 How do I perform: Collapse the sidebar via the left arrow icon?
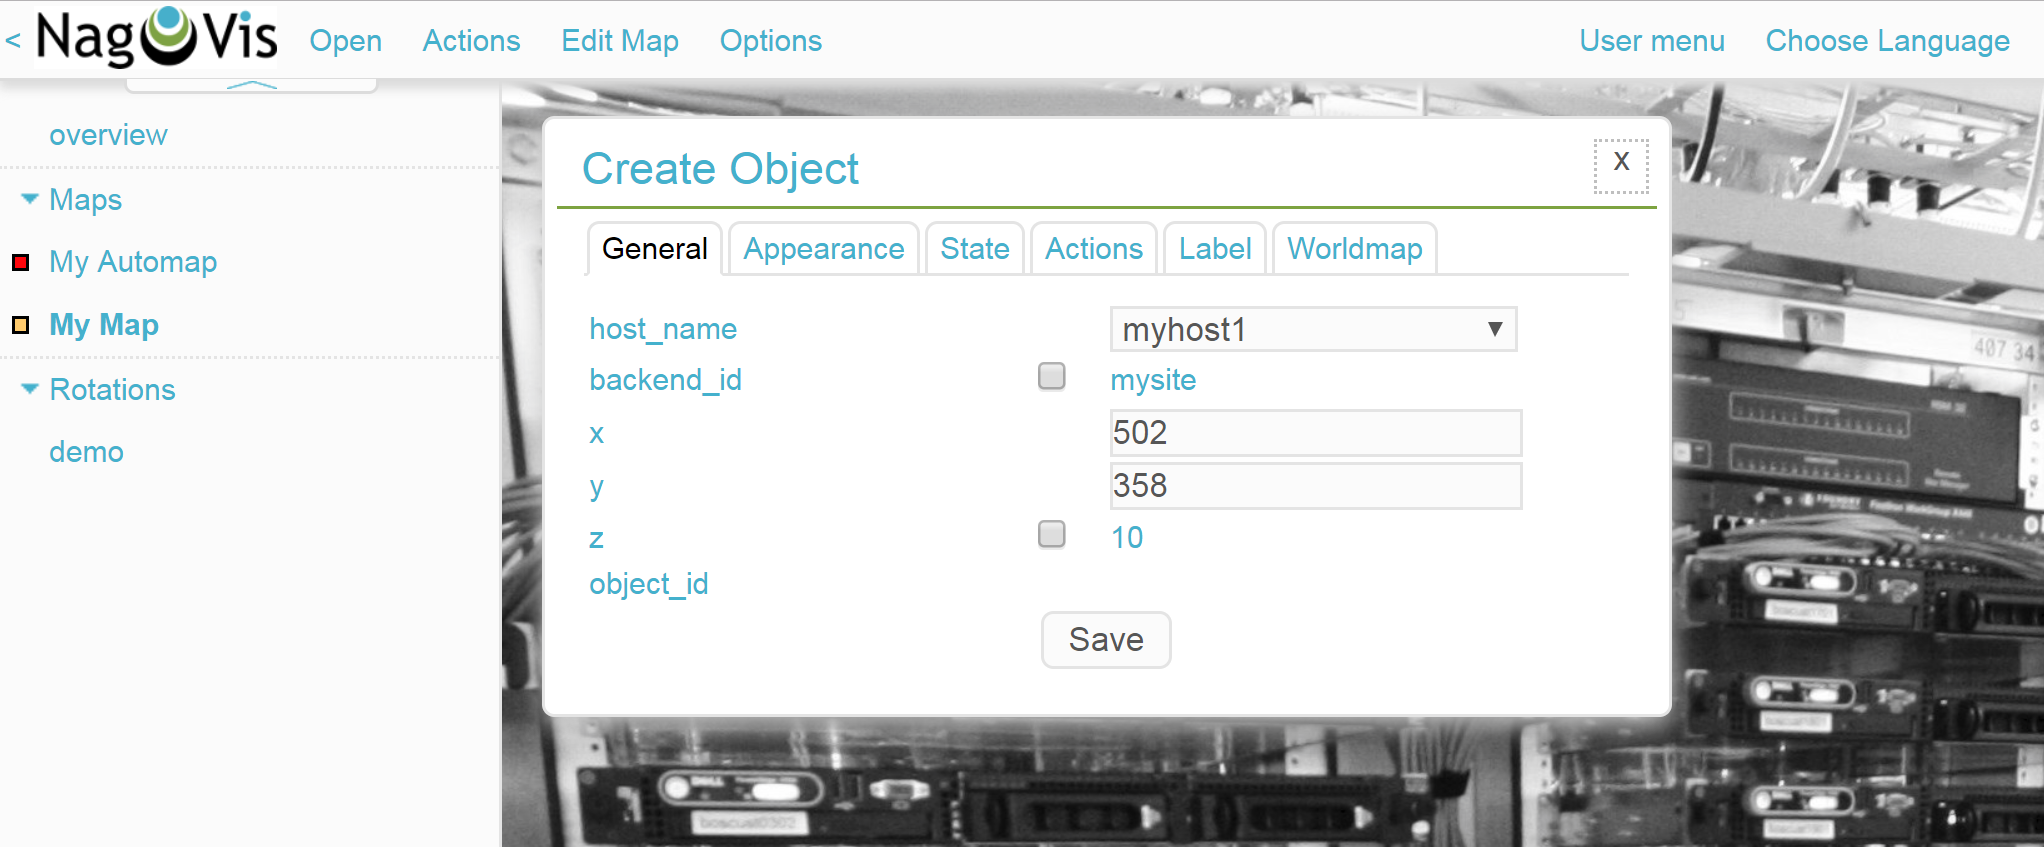pyautogui.click(x=12, y=40)
